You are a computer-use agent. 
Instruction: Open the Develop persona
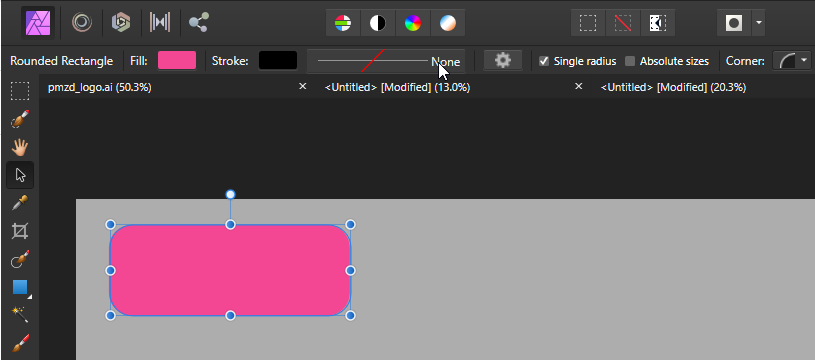coord(121,22)
